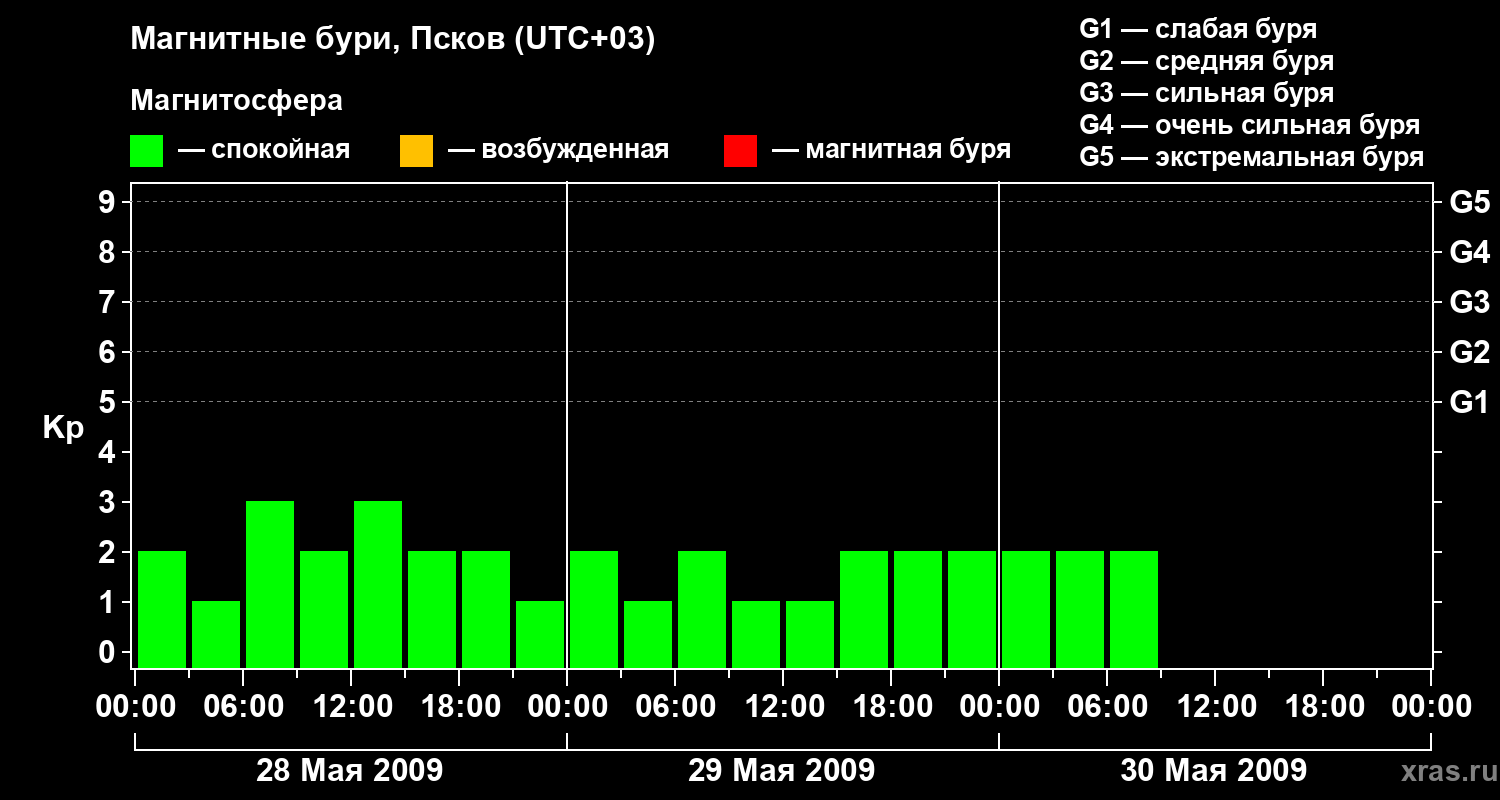Click the 30 May 06:00–09:00 bar
This screenshot has height=800, width=1500.
tap(1134, 609)
